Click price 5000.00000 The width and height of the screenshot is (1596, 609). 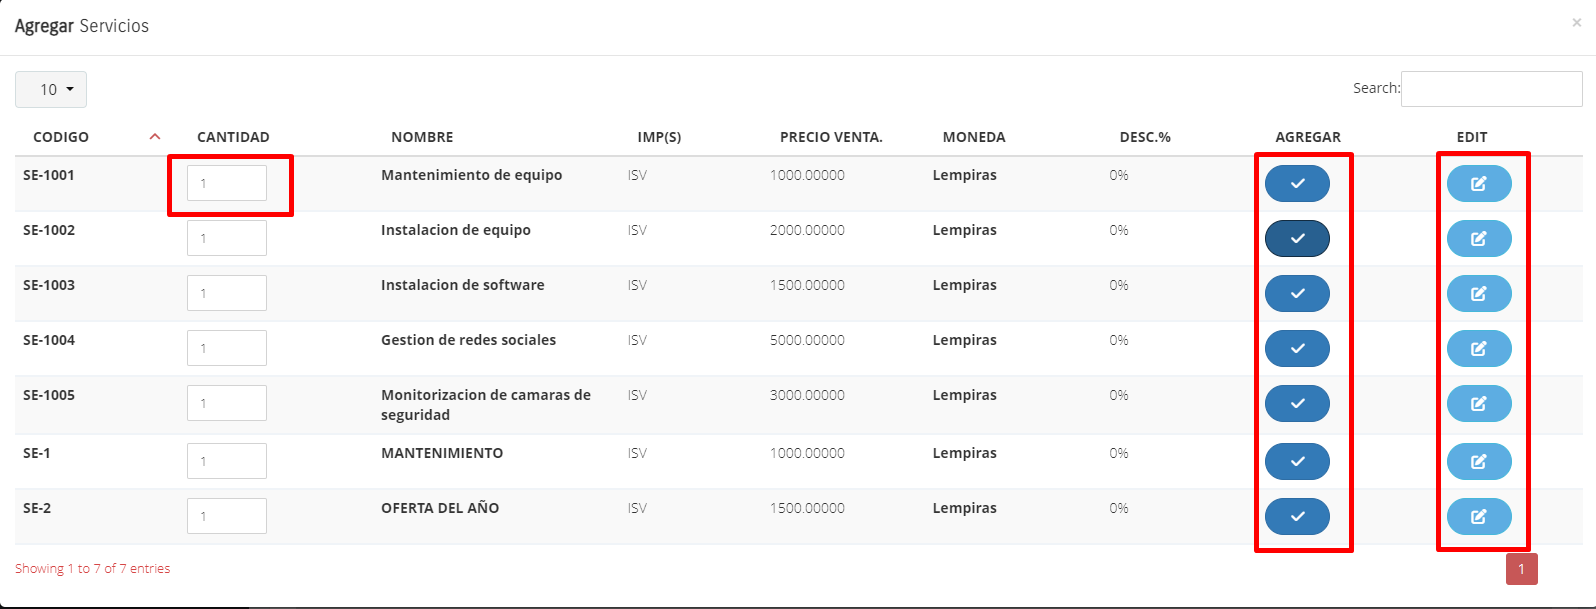coord(807,340)
